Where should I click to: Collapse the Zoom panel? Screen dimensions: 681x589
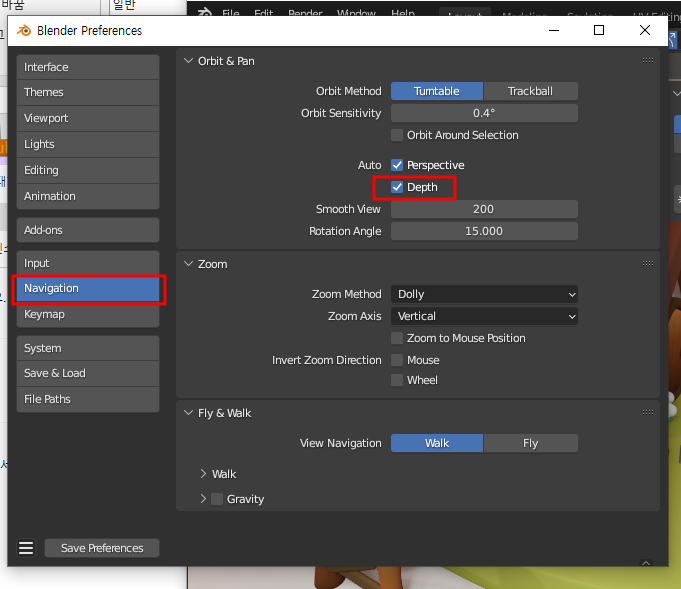188,264
